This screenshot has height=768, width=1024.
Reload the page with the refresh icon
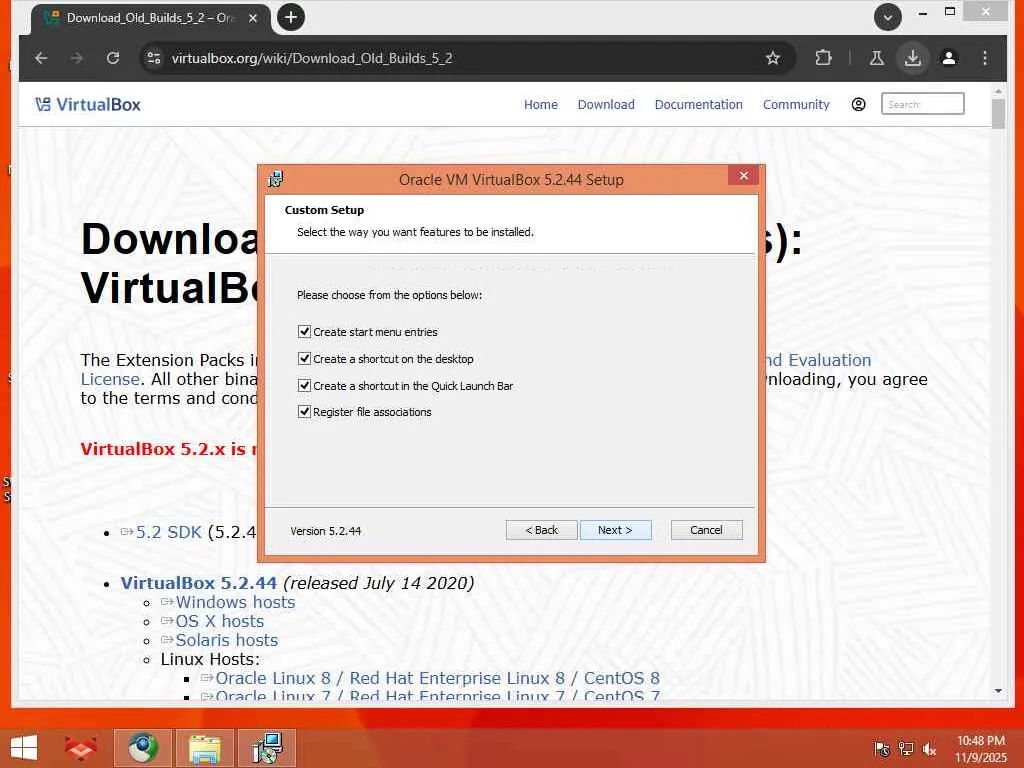pos(113,58)
